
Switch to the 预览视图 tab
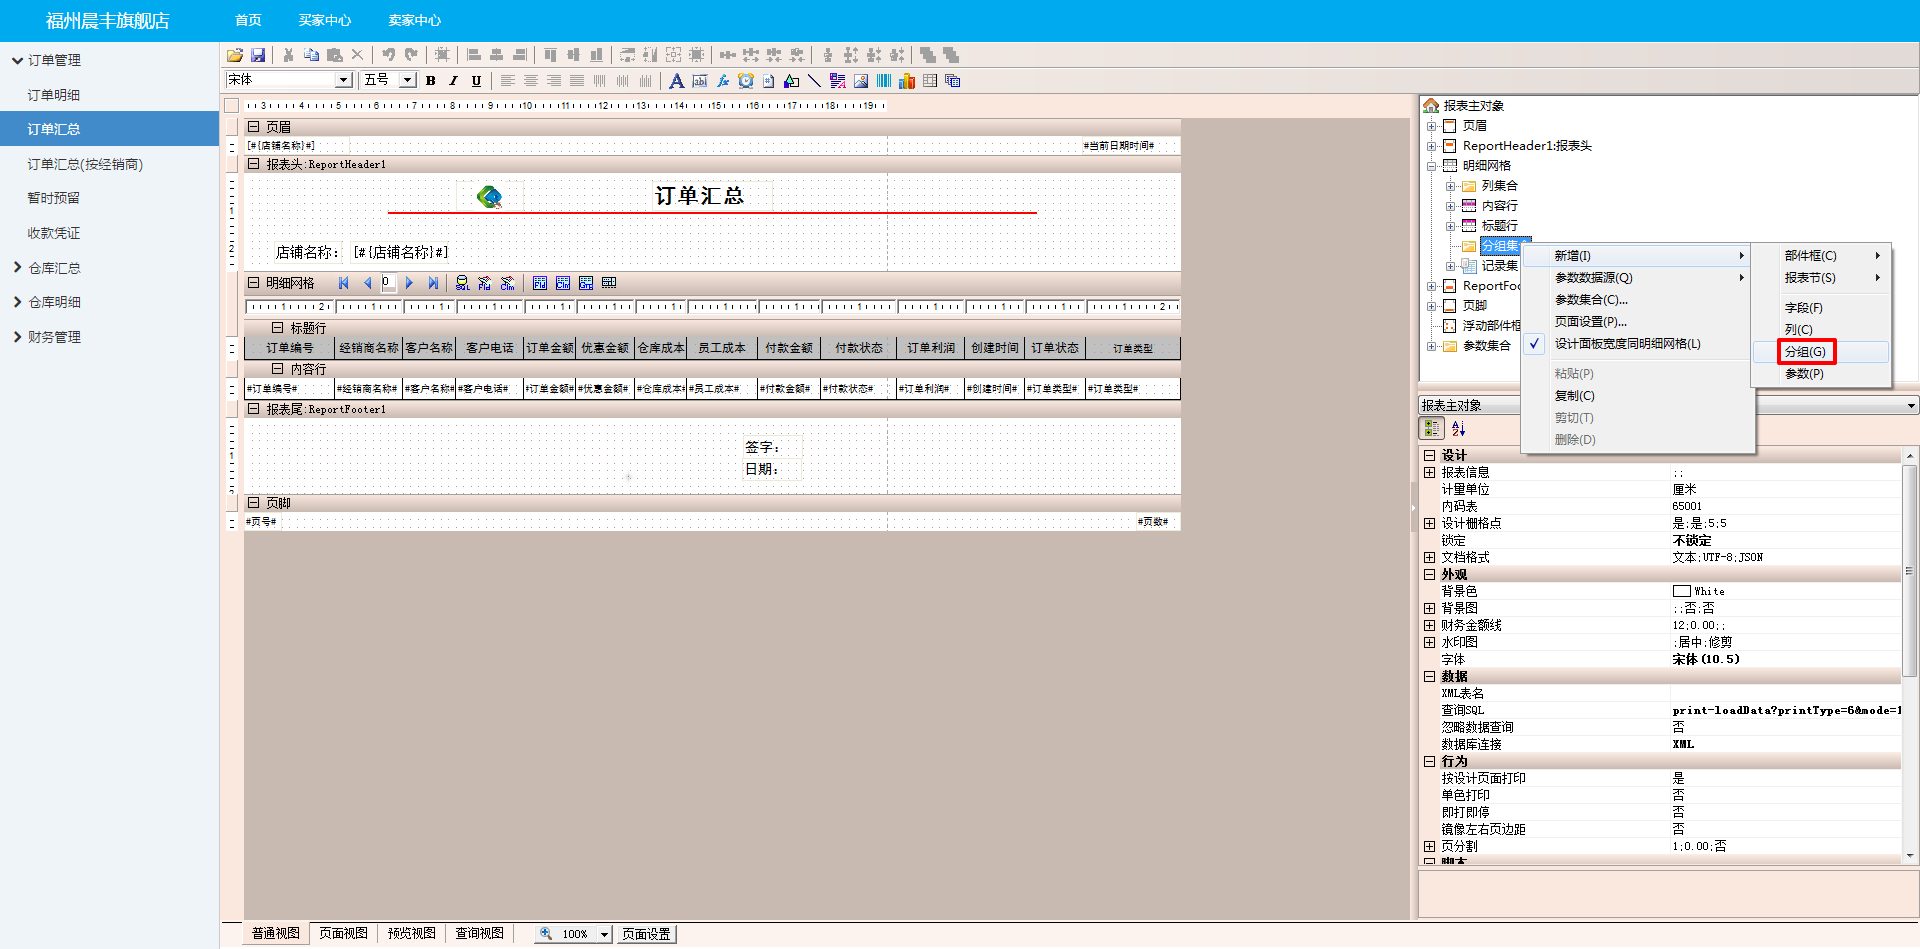pyautogui.click(x=411, y=933)
